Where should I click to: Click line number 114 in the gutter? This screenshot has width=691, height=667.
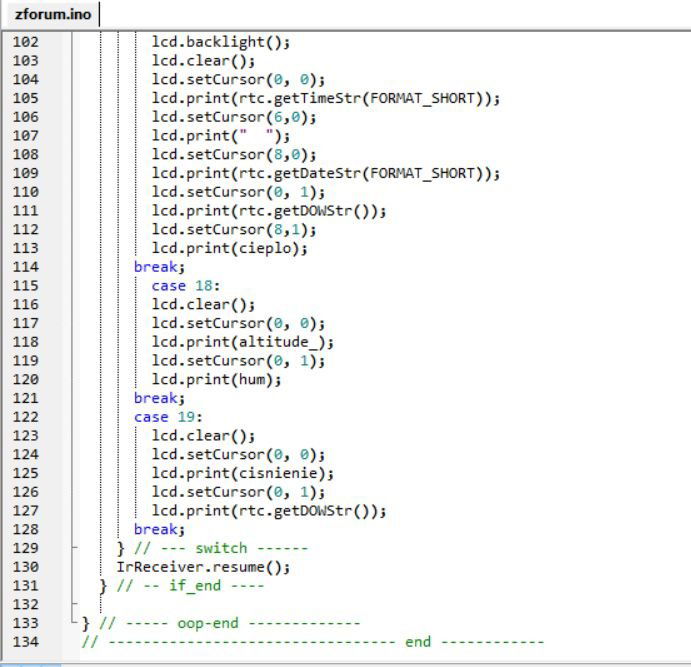(26, 267)
